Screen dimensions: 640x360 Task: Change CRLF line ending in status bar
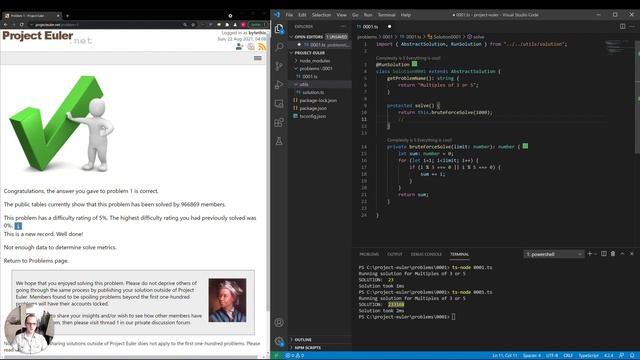[x=568, y=356]
